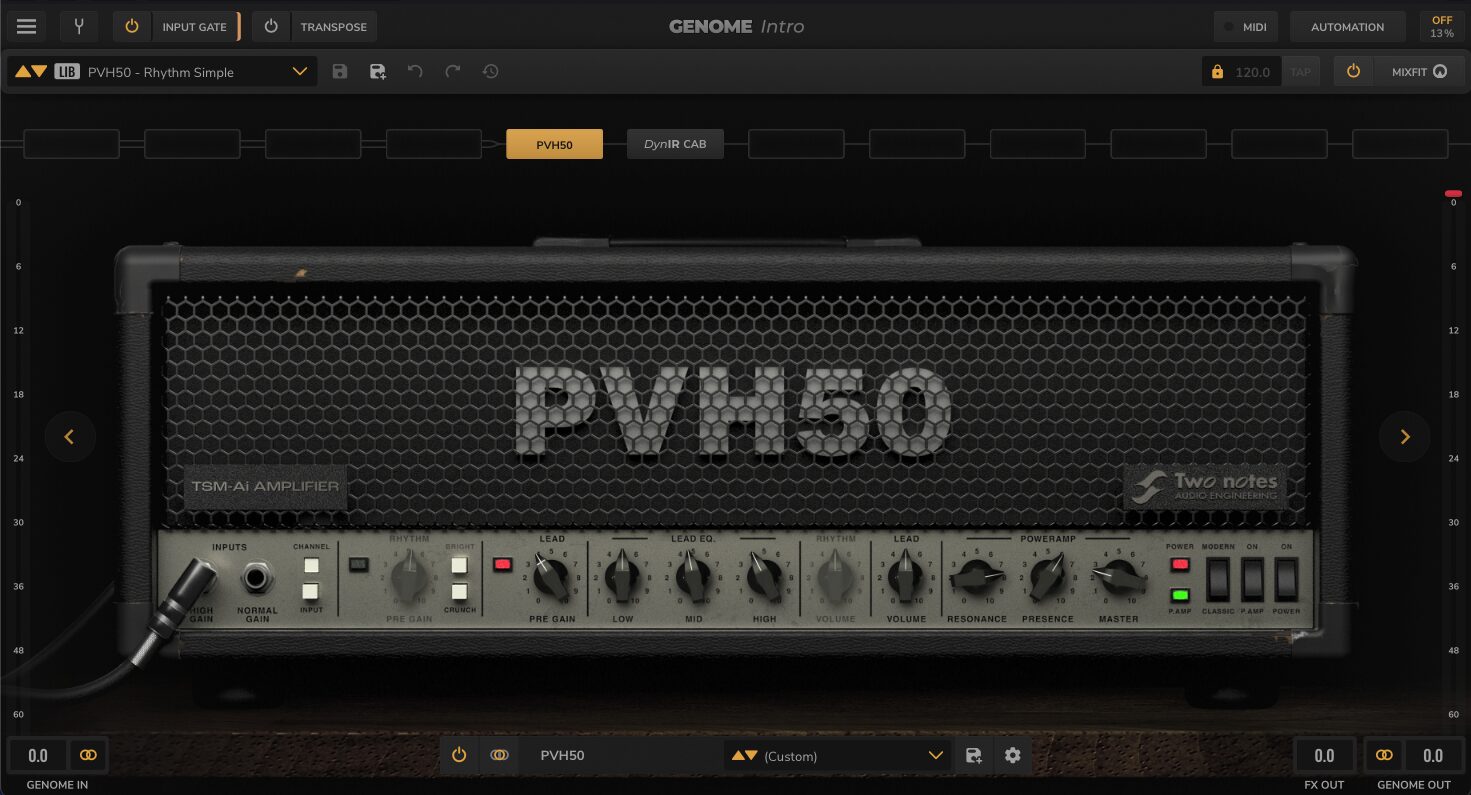Toggle the PVH50 block power button
Viewport: 1471px width, 795px height.
click(459, 756)
